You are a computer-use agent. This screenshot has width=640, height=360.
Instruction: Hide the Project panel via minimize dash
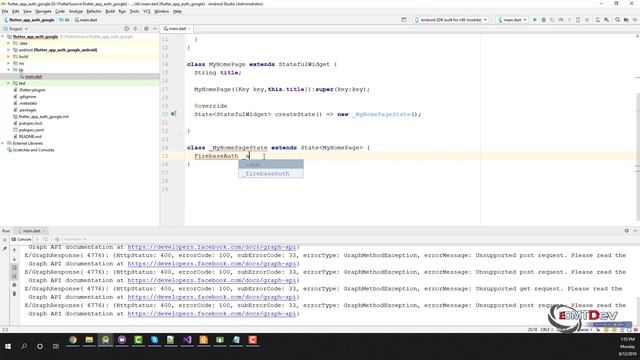155,29
